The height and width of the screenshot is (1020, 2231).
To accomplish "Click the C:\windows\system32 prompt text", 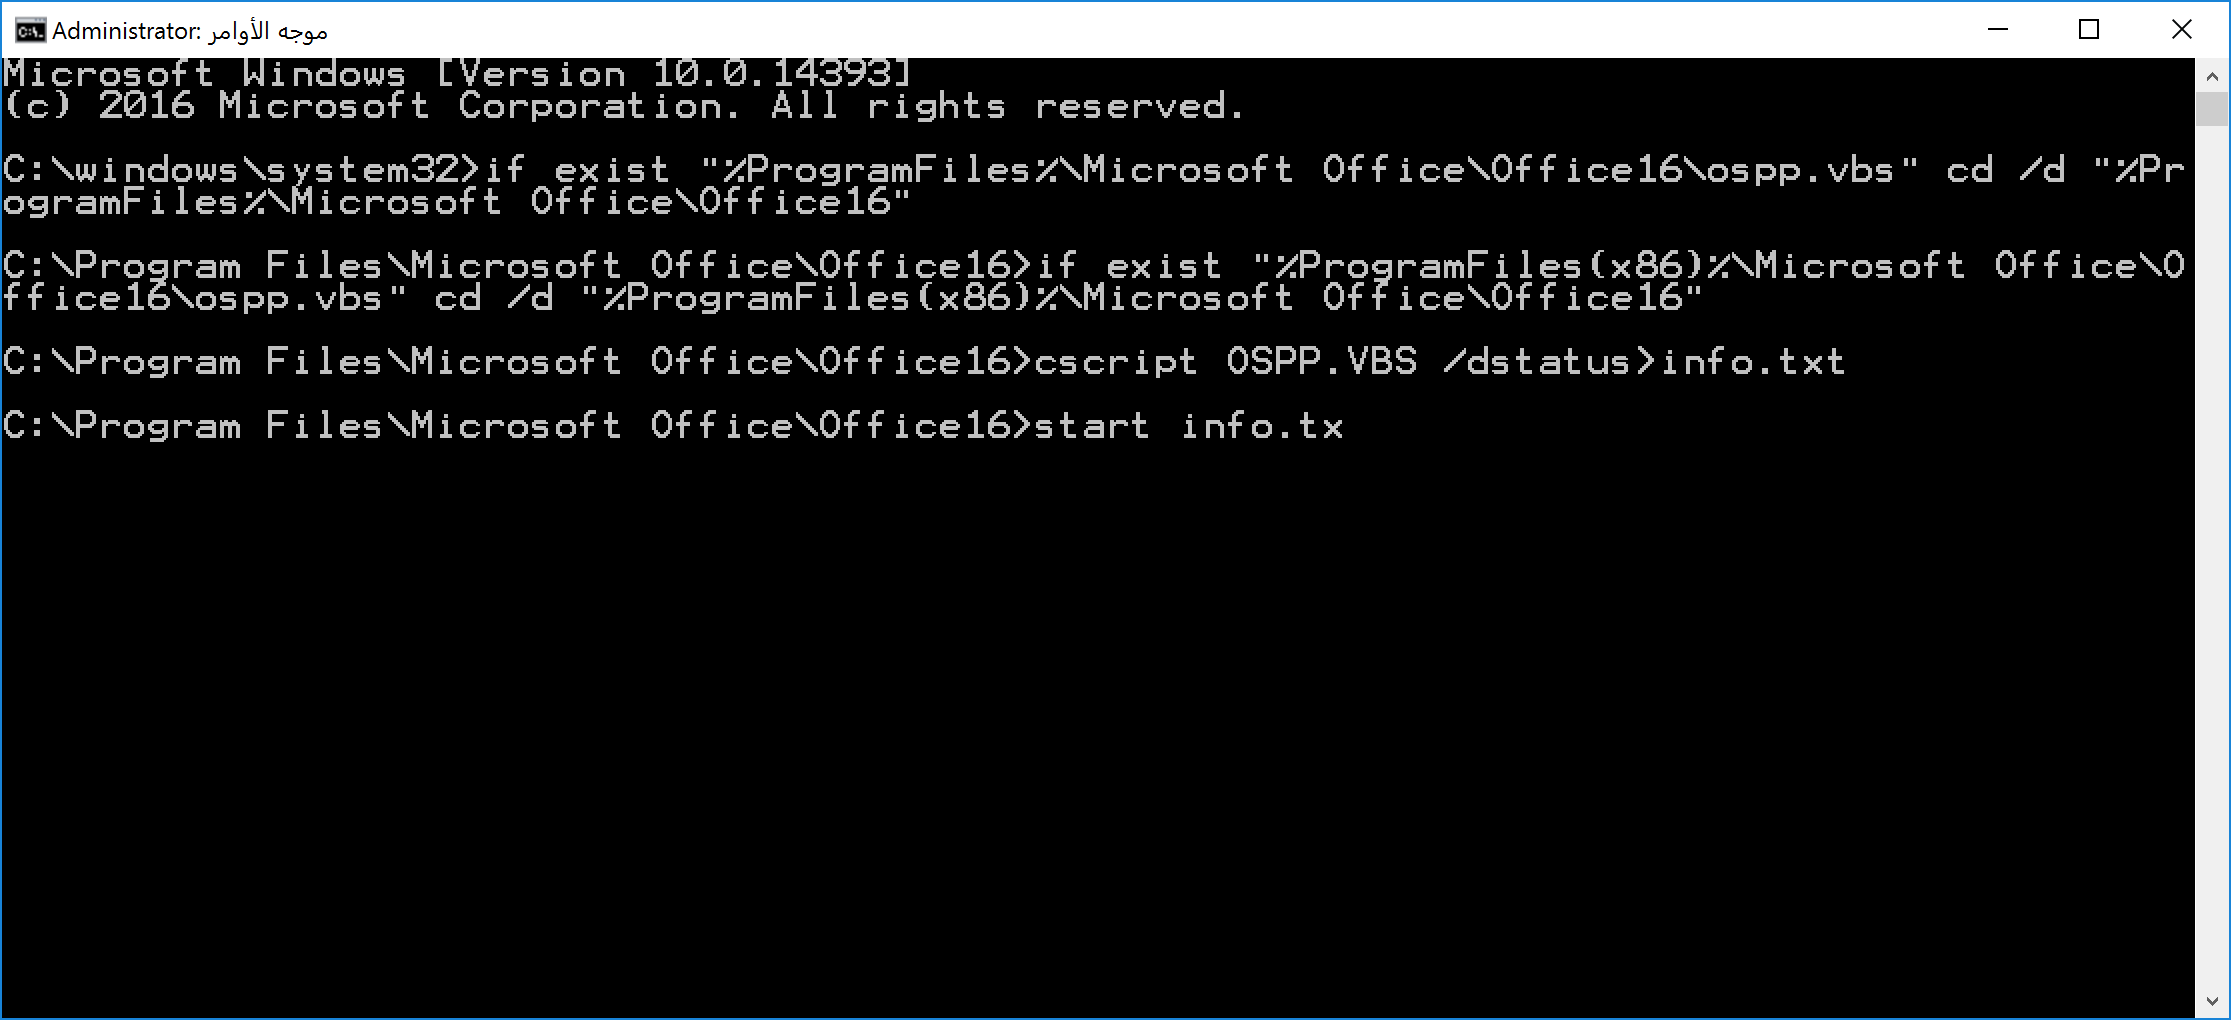I will click(x=242, y=169).
